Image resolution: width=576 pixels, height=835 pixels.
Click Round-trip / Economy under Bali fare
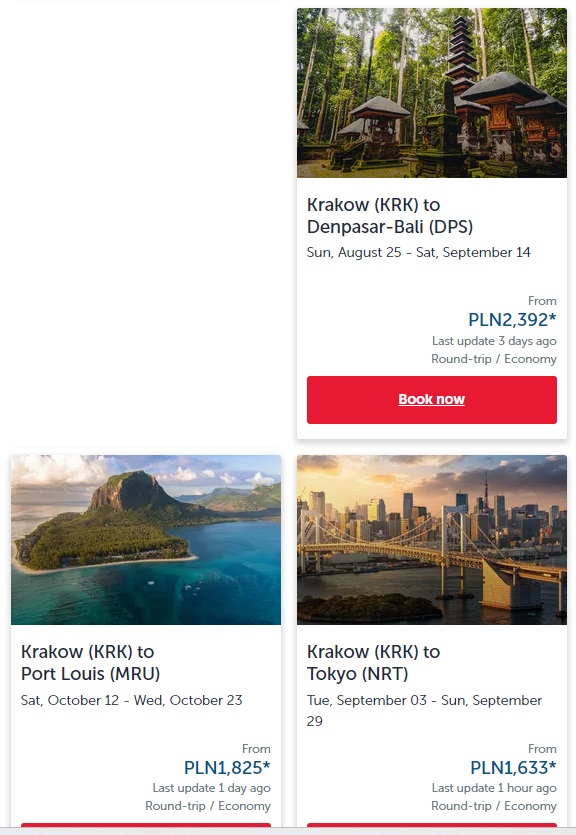[x=493, y=359]
